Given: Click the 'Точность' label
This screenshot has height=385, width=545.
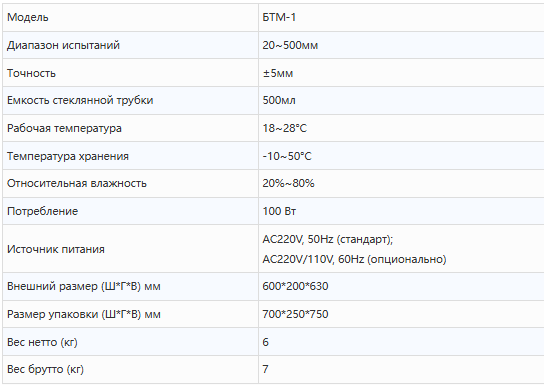Looking at the screenshot, I should point(31,73).
